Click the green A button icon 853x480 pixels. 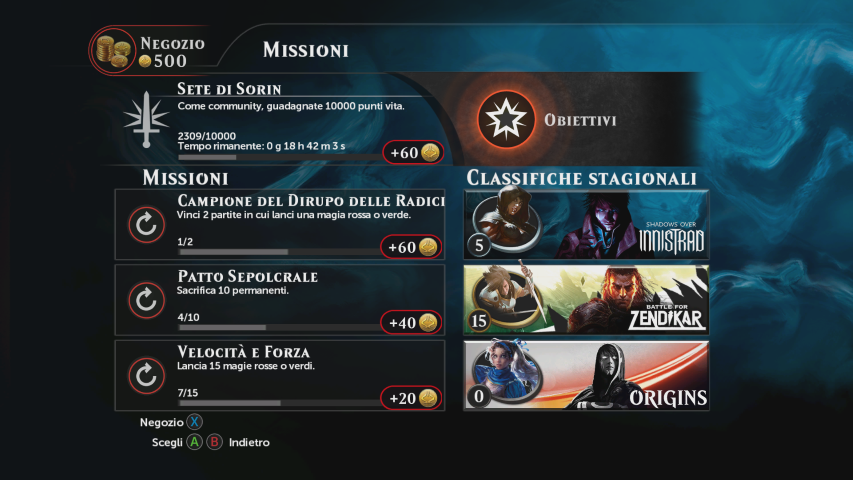(x=194, y=442)
